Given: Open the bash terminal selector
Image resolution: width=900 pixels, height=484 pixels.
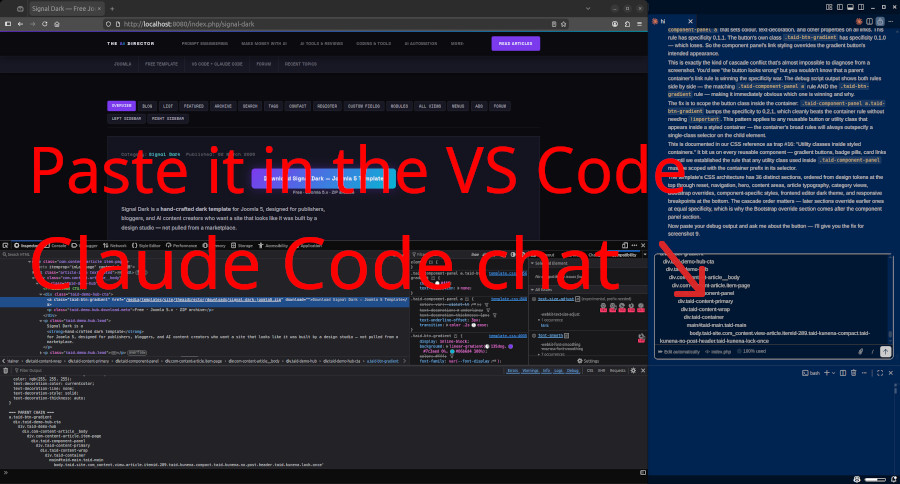Looking at the screenshot, I should click(810, 373).
